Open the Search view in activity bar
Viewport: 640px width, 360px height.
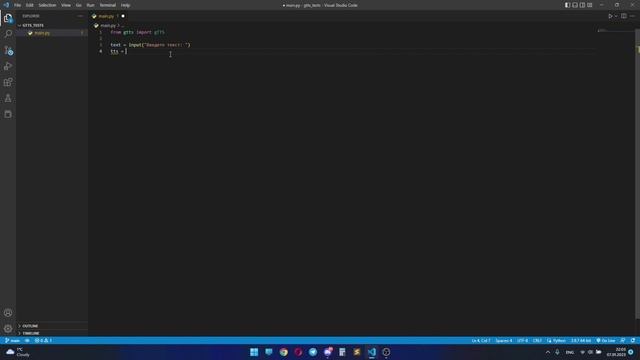[8, 34]
